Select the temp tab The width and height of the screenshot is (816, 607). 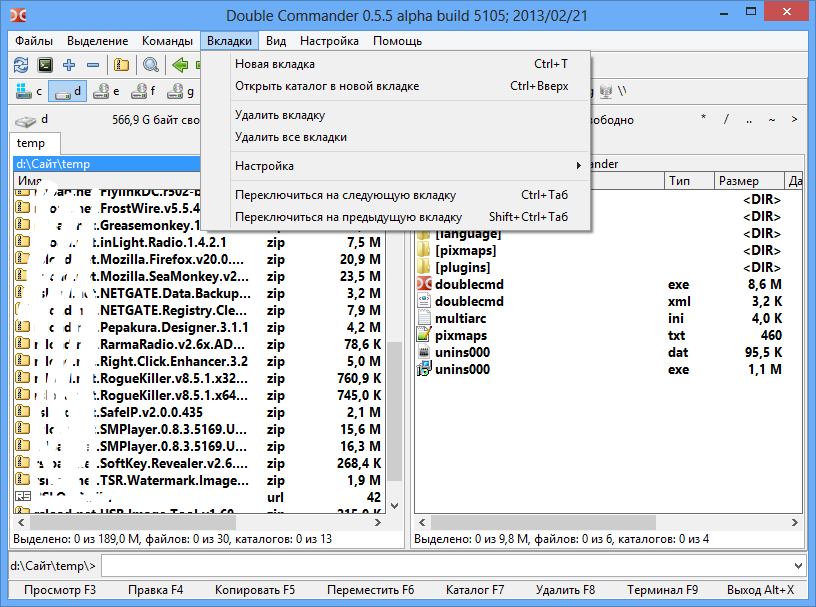point(34,143)
